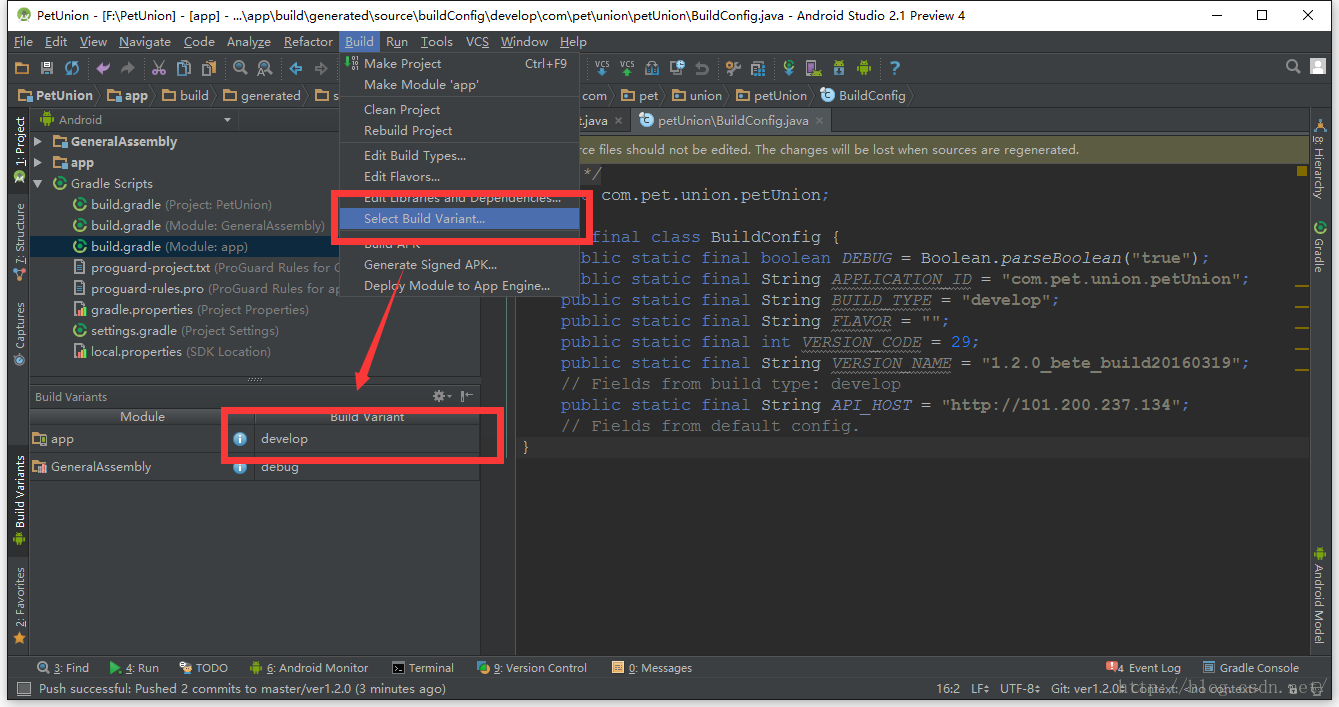Close the petUnion\BuildConfig.java tab

pyautogui.click(x=819, y=121)
